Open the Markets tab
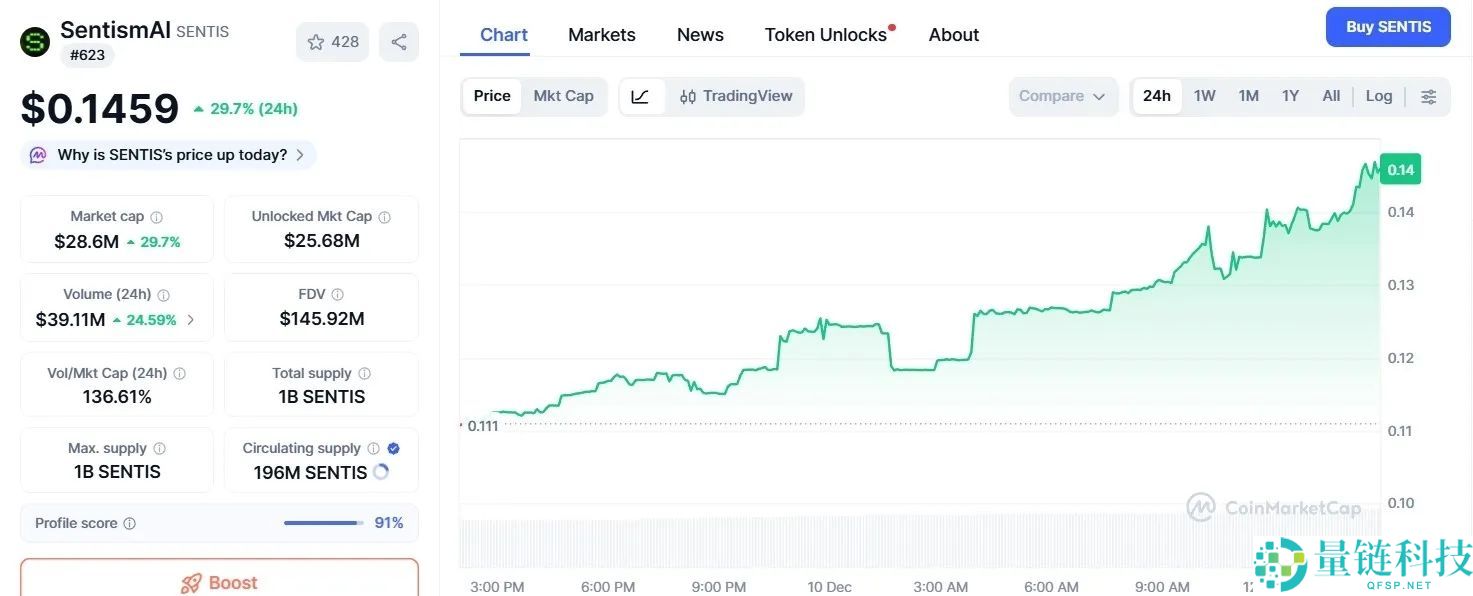 pyautogui.click(x=601, y=35)
